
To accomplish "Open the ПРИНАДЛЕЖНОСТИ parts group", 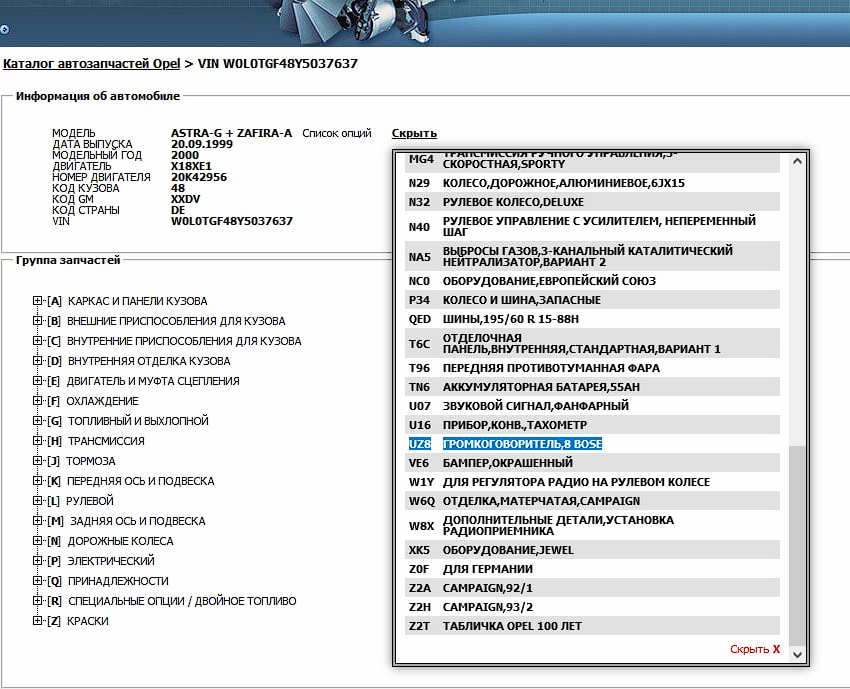I will point(118,581).
